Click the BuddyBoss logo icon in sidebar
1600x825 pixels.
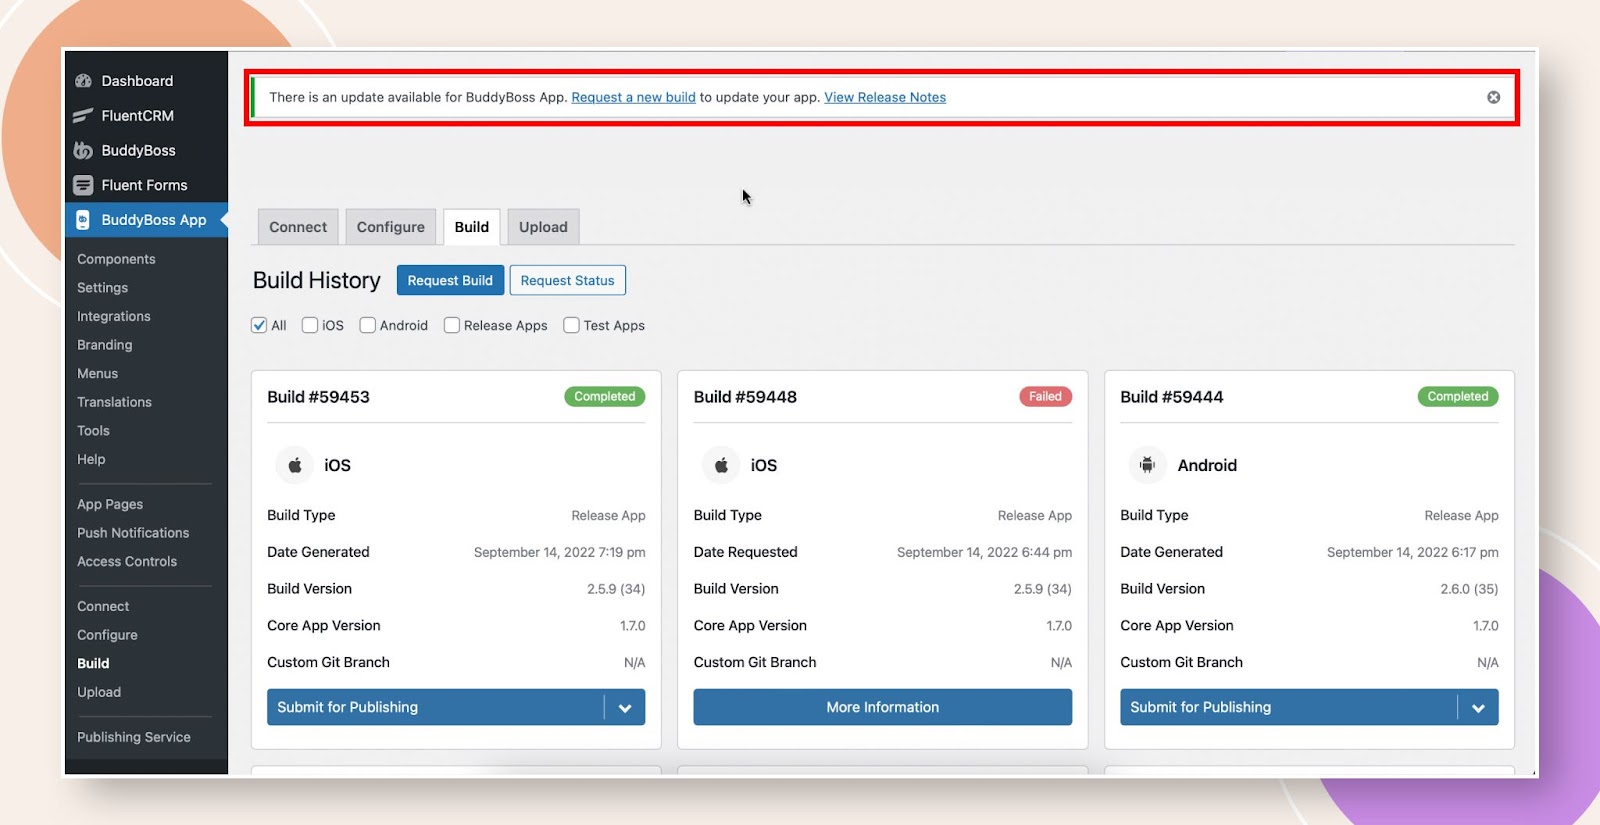pos(84,151)
